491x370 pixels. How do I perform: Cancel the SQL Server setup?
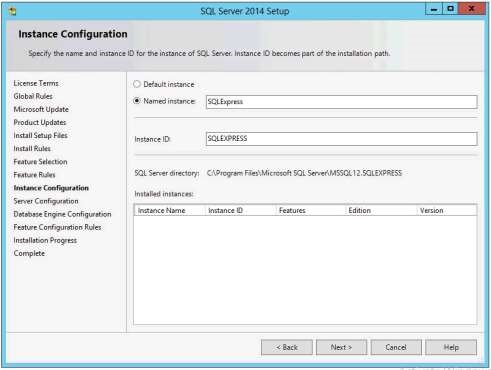[396, 347]
